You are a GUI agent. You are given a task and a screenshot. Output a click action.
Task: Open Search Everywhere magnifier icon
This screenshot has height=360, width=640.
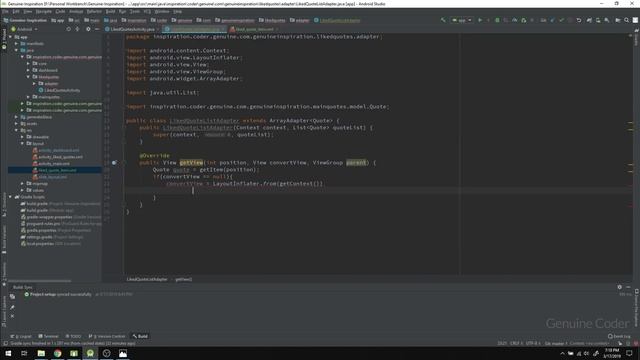click(627, 20)
